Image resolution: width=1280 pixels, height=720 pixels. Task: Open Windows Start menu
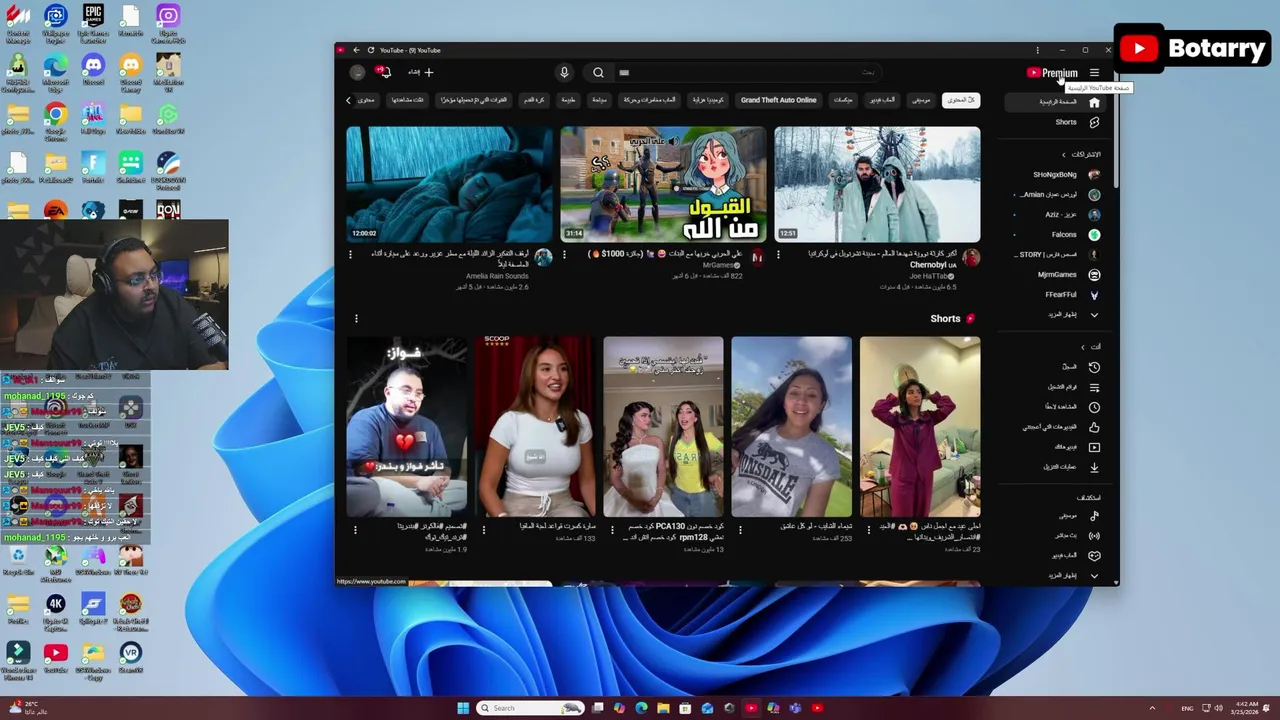(463, 708)
